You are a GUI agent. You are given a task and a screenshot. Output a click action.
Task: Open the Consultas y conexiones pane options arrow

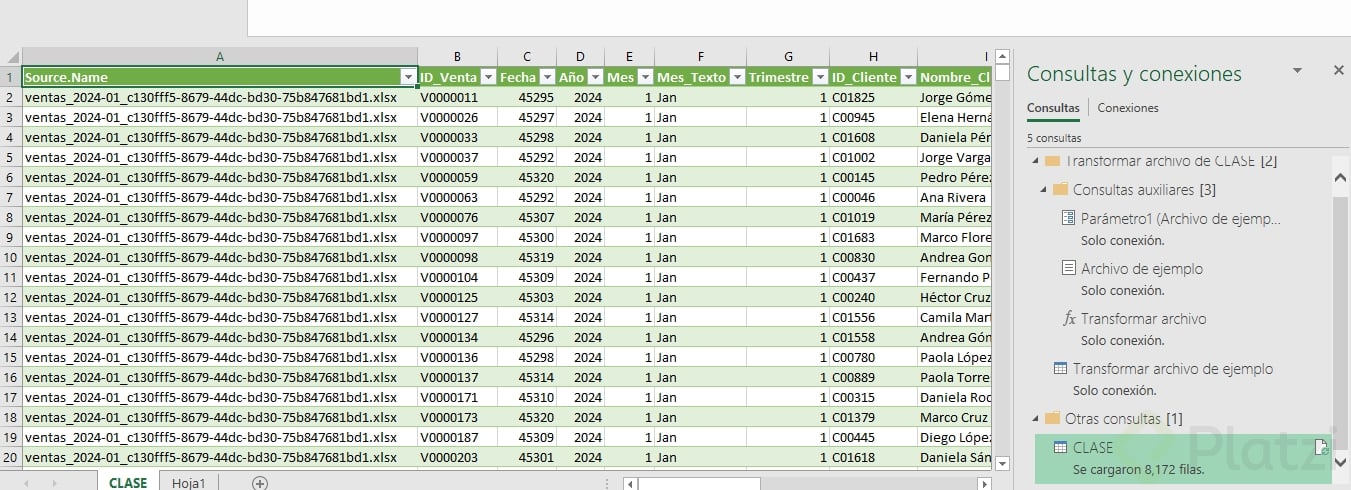click(x=1297, y=71)
